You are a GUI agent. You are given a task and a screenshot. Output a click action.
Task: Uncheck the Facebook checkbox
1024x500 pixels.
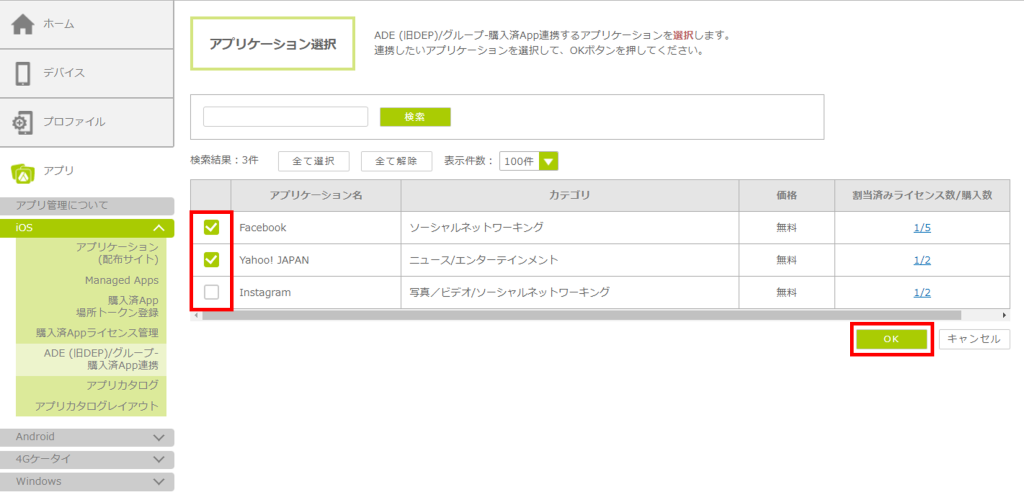pyautogui.click(x=211, y=227)
